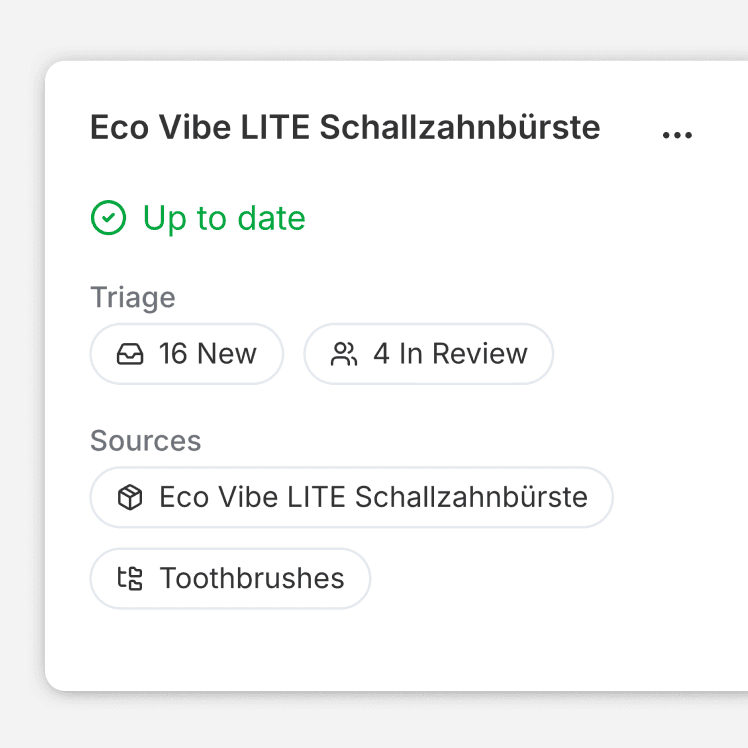Image resolution: width=748 pixels, height=748 pixels.
Task: Click the "New" text in the triage chip
Action: (227, 354)
